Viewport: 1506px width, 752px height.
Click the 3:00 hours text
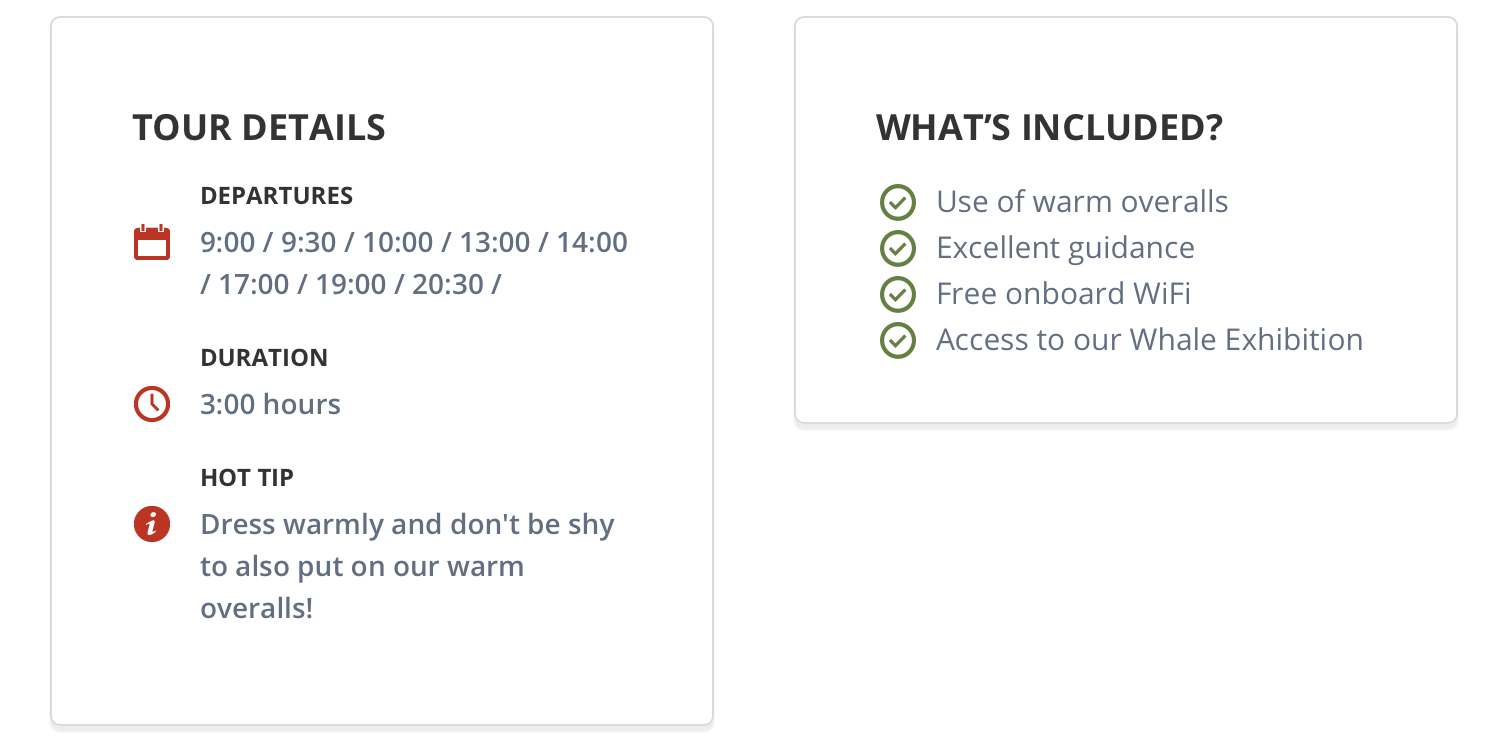coord(271,404)
